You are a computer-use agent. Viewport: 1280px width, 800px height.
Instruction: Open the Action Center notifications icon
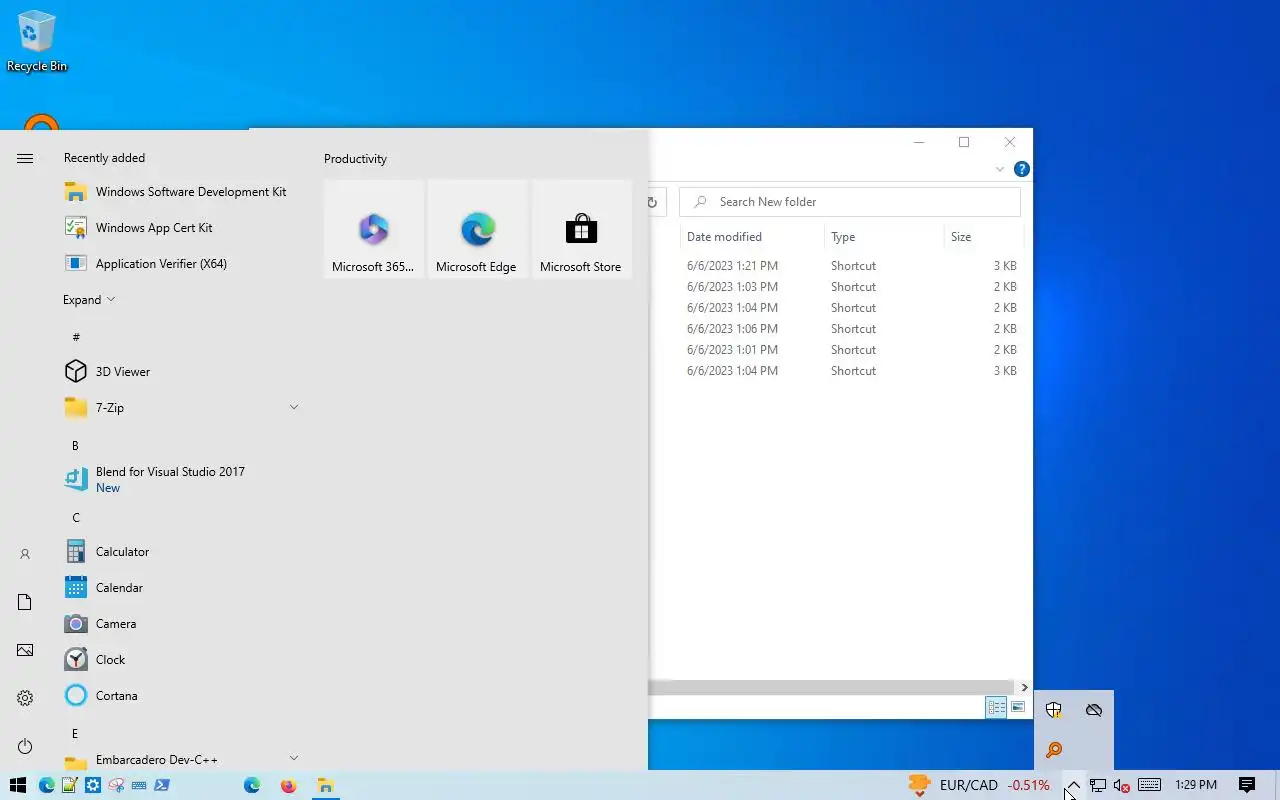pos(1247,785)
